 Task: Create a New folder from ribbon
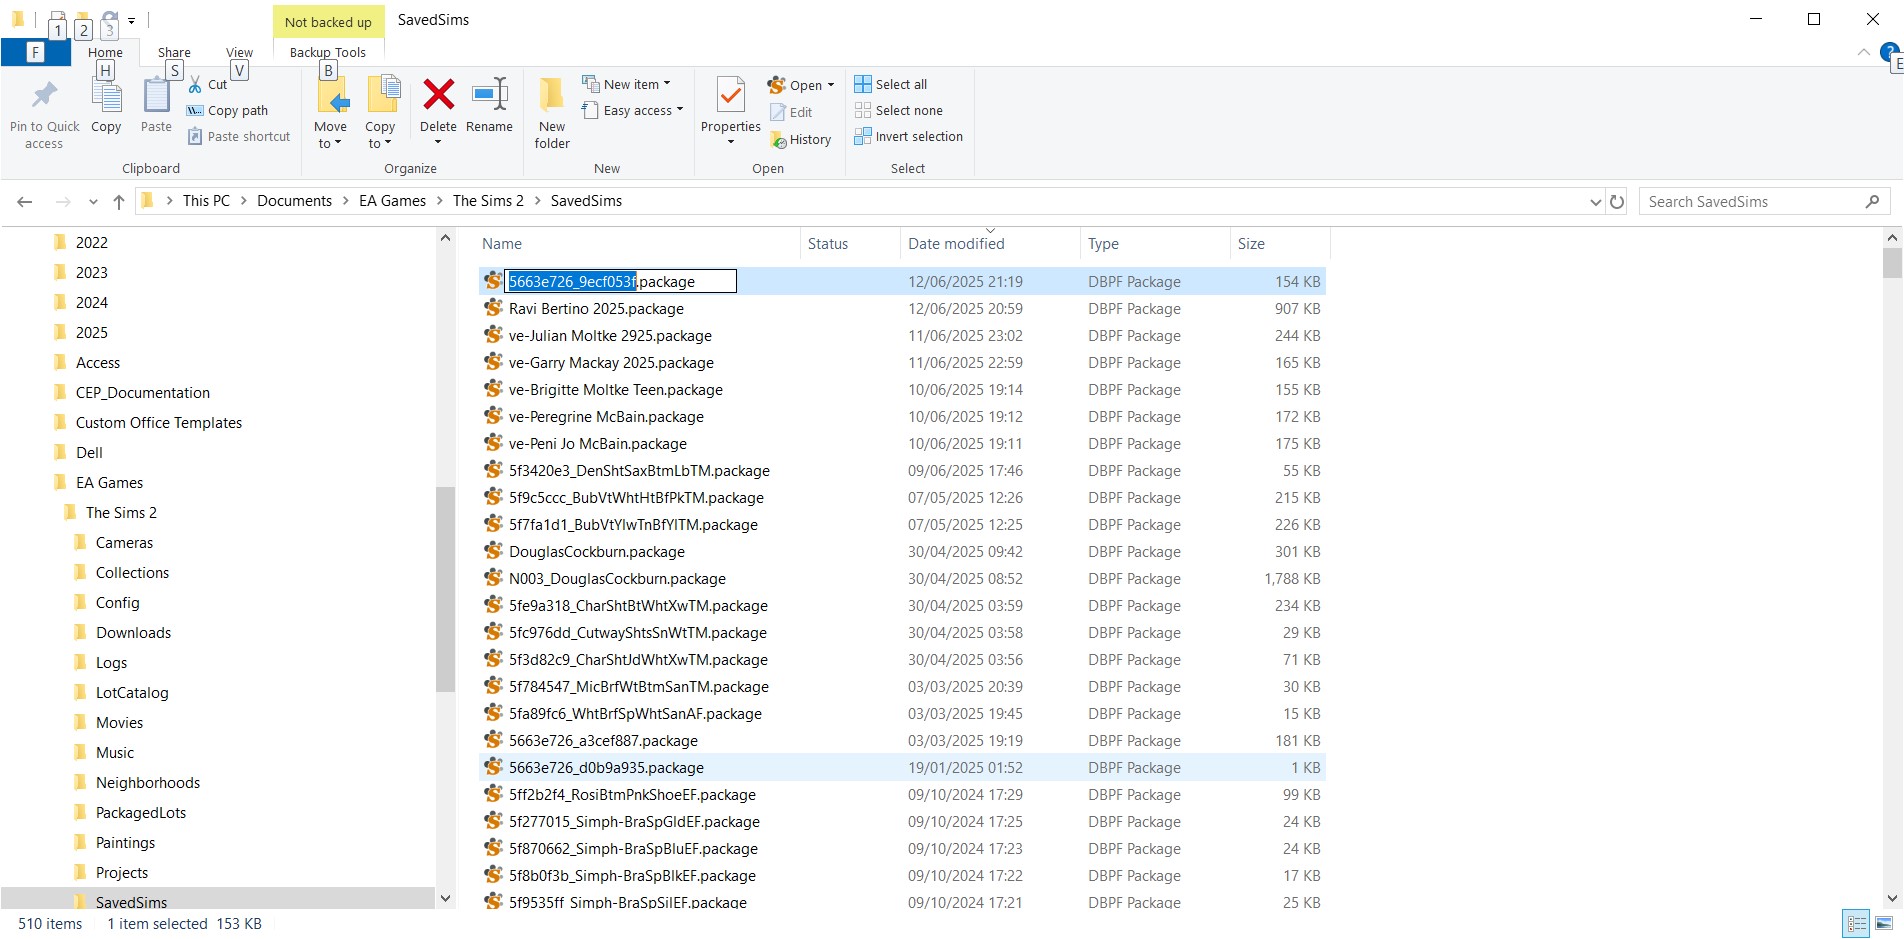552,112
